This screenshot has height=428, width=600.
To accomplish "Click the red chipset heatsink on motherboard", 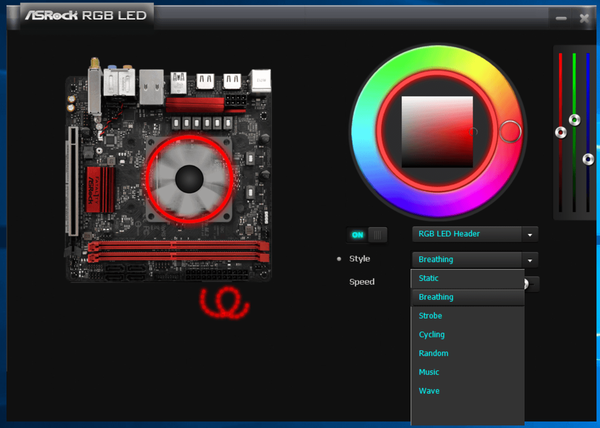I will [x=99, y=187].
